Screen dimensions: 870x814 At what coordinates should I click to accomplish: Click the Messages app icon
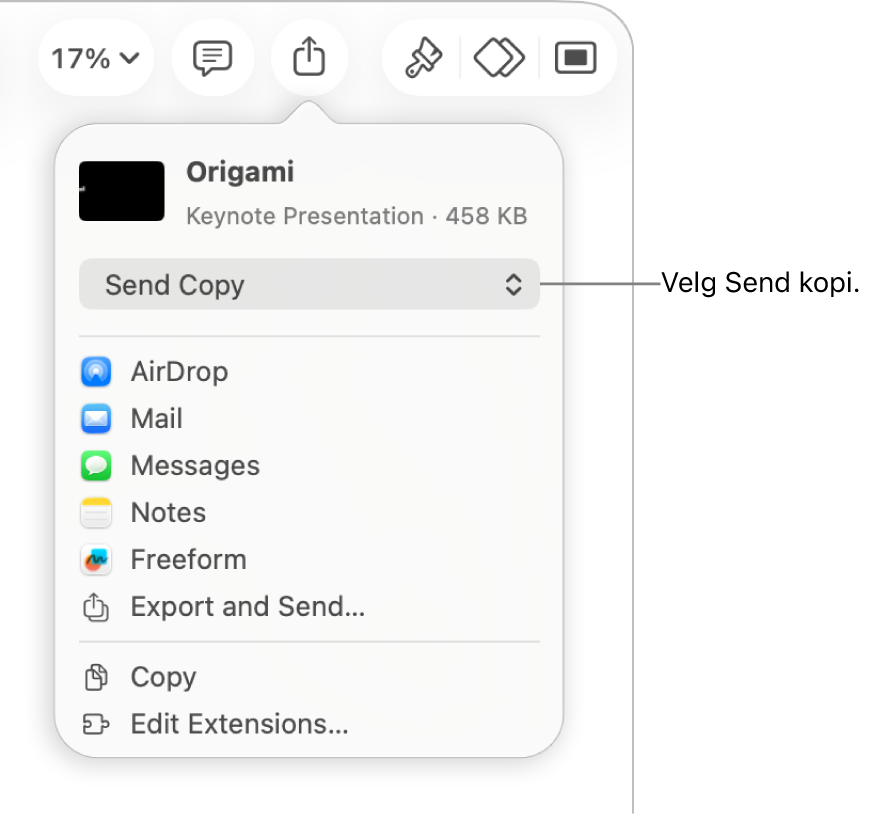click(96, 466)
